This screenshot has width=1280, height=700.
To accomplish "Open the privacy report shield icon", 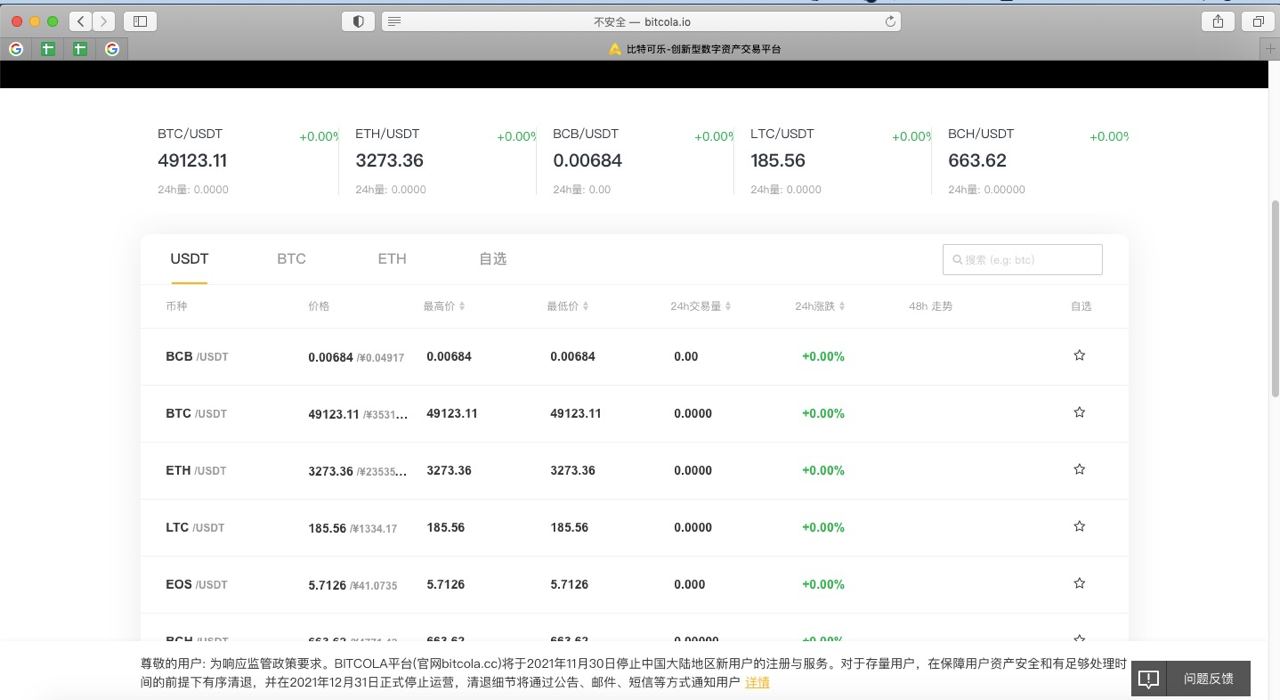I will point(358,21).
